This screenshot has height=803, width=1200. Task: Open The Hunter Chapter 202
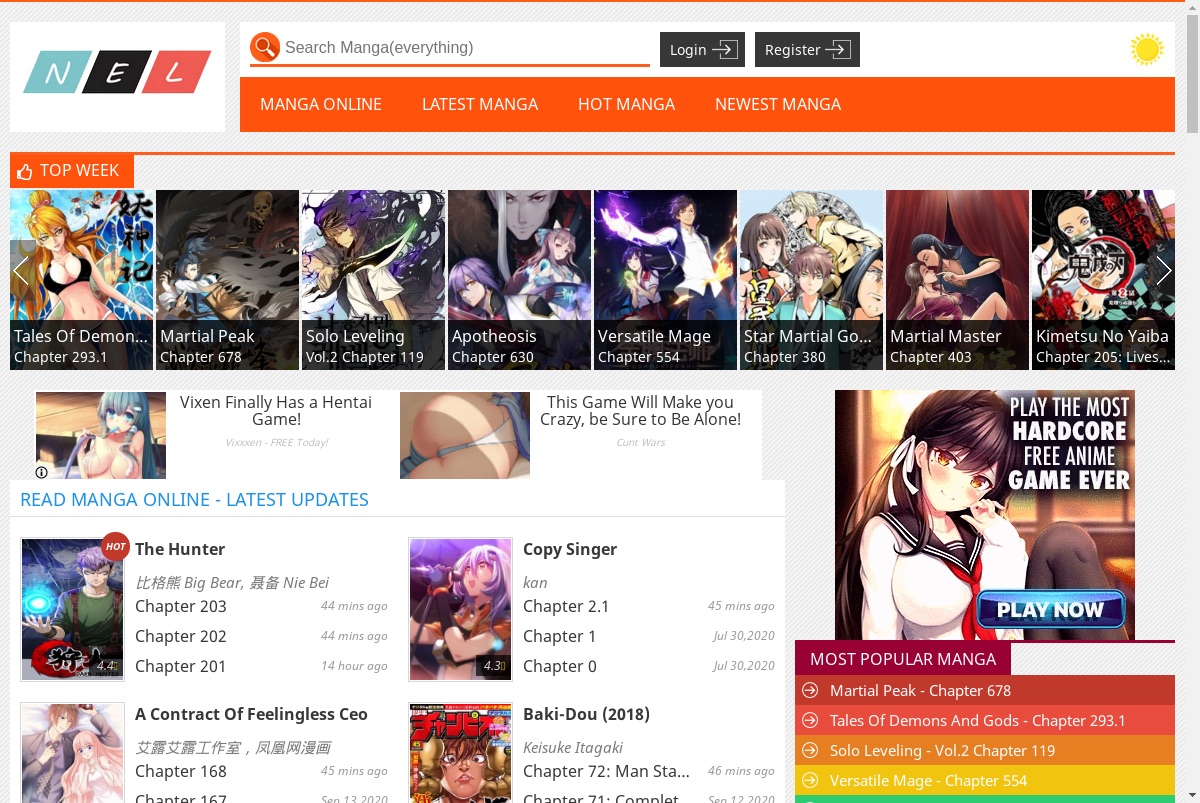(181, 636)
